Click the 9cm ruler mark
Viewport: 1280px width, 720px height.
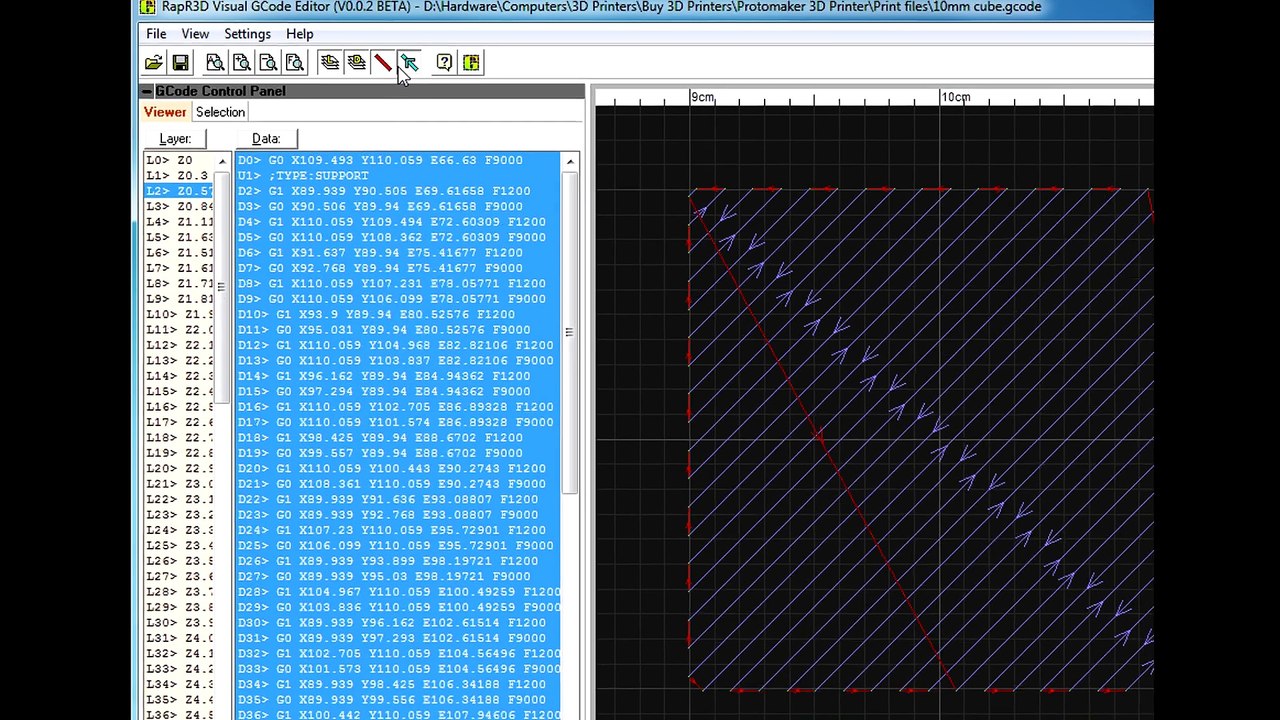(x=703, y=97)
